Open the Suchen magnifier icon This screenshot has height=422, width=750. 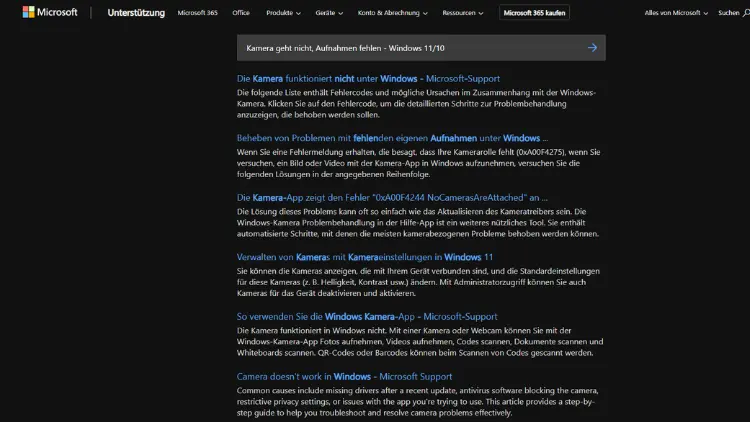746,13
